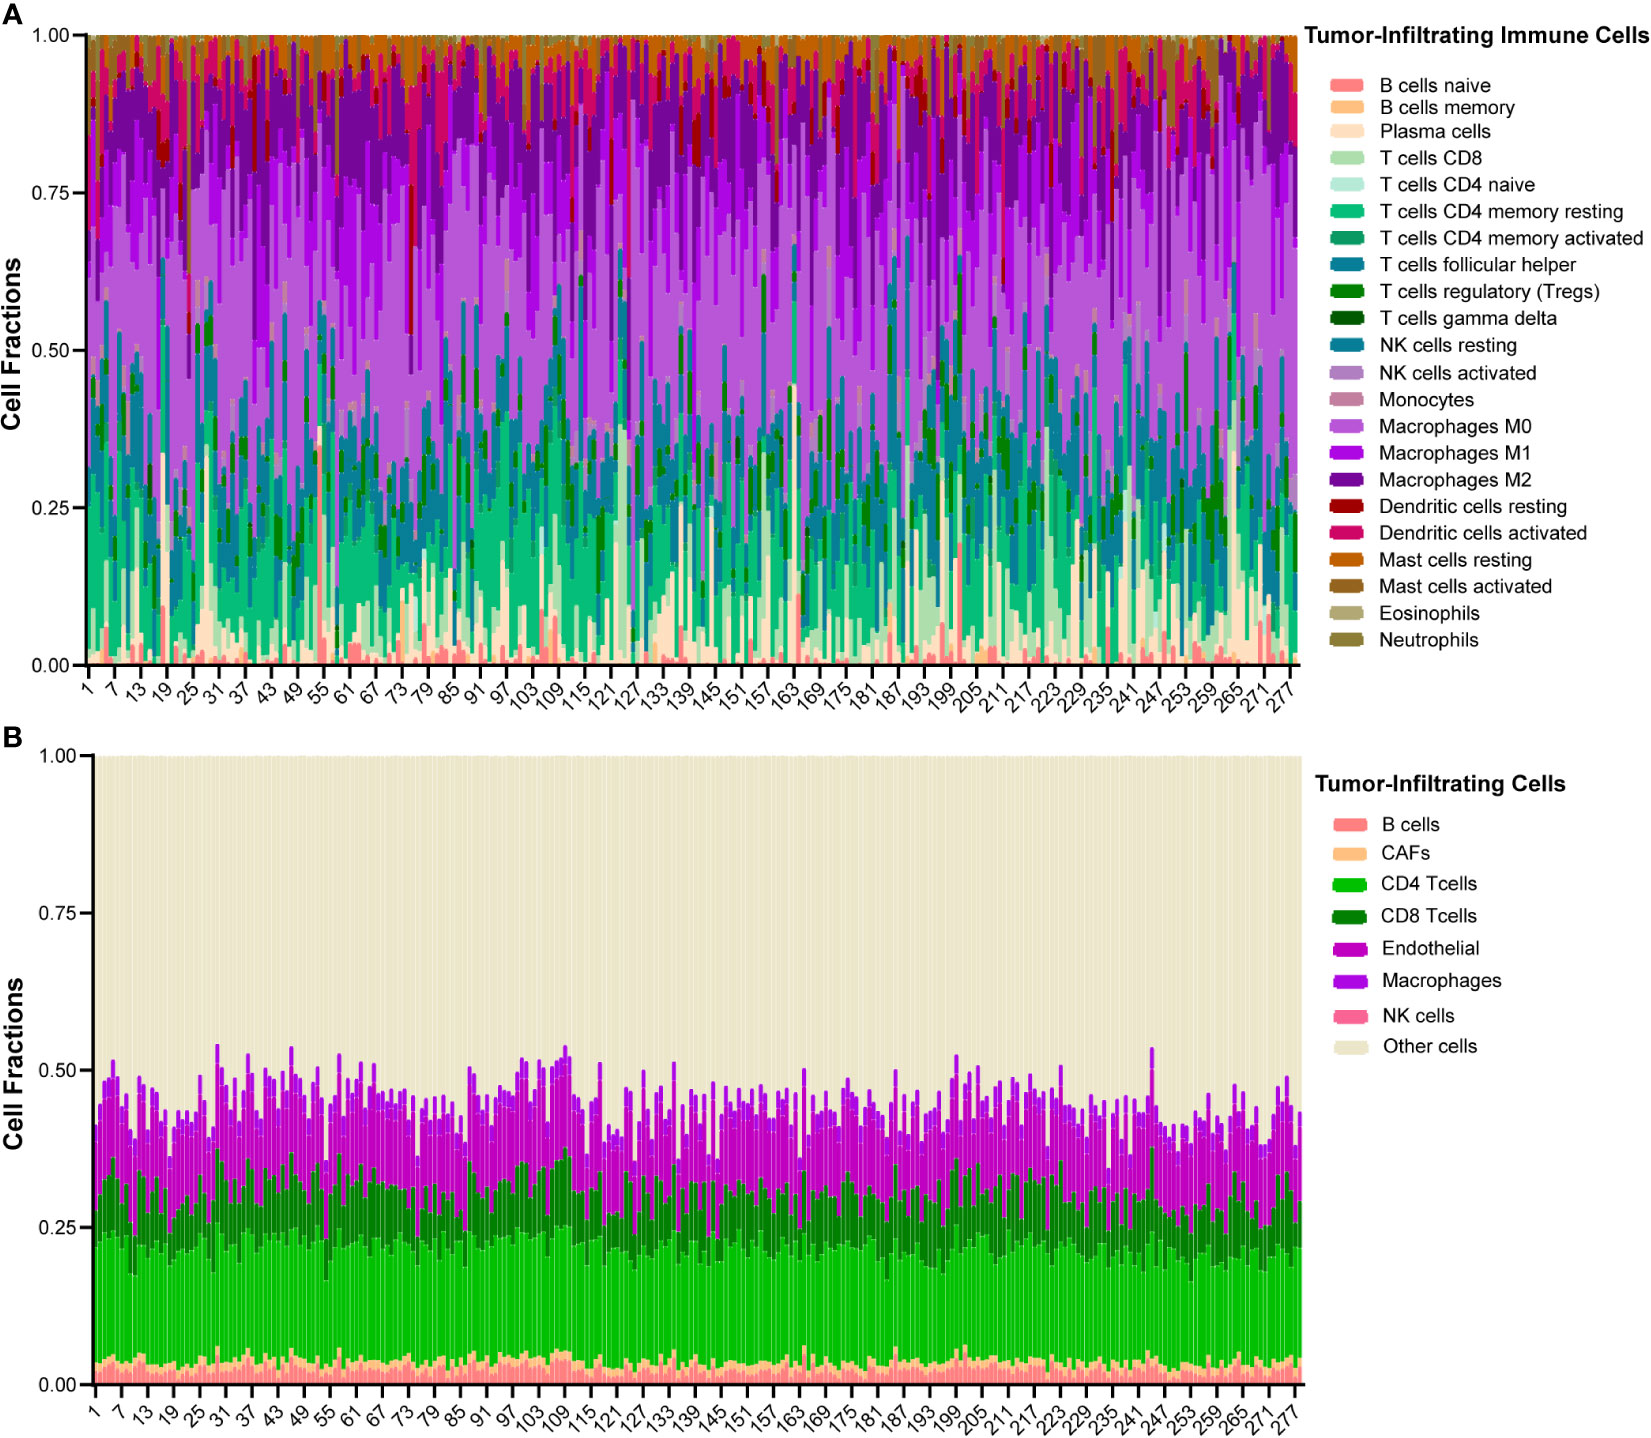
Task: Click the Cell Fractions axis title of panel A
Action: point(12,345)
